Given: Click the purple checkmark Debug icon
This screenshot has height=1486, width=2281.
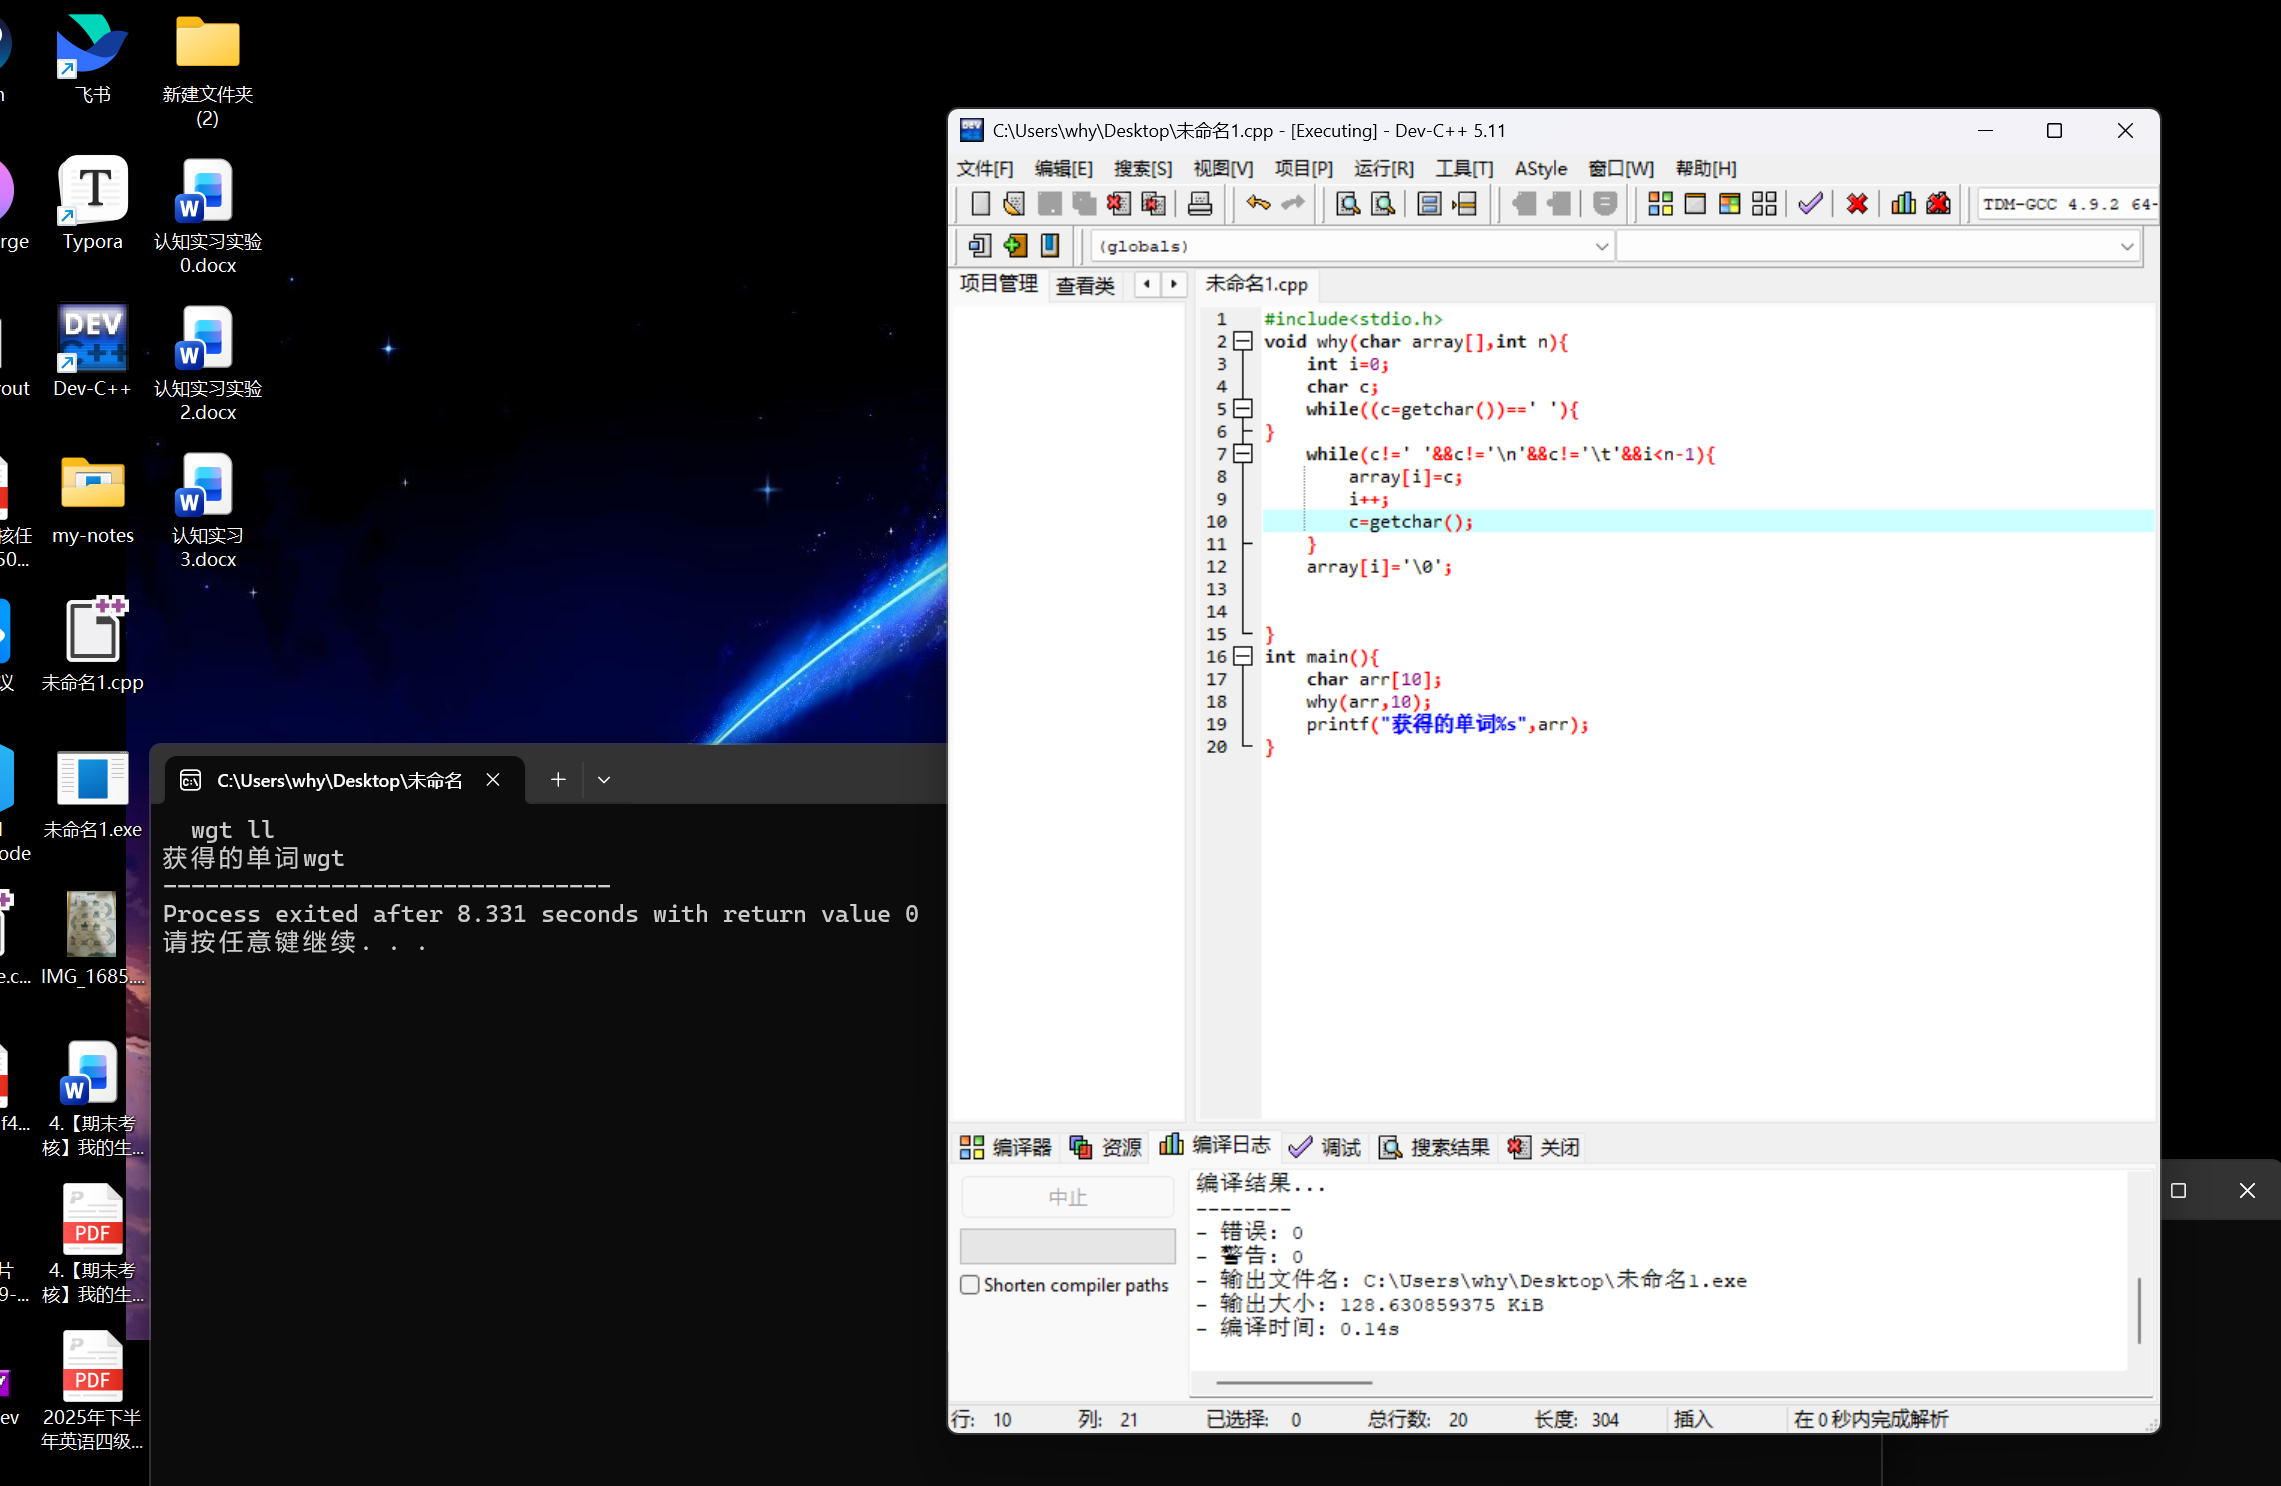Looking at the screenshot, I should pyautogui.click(x=1809, y=204).
